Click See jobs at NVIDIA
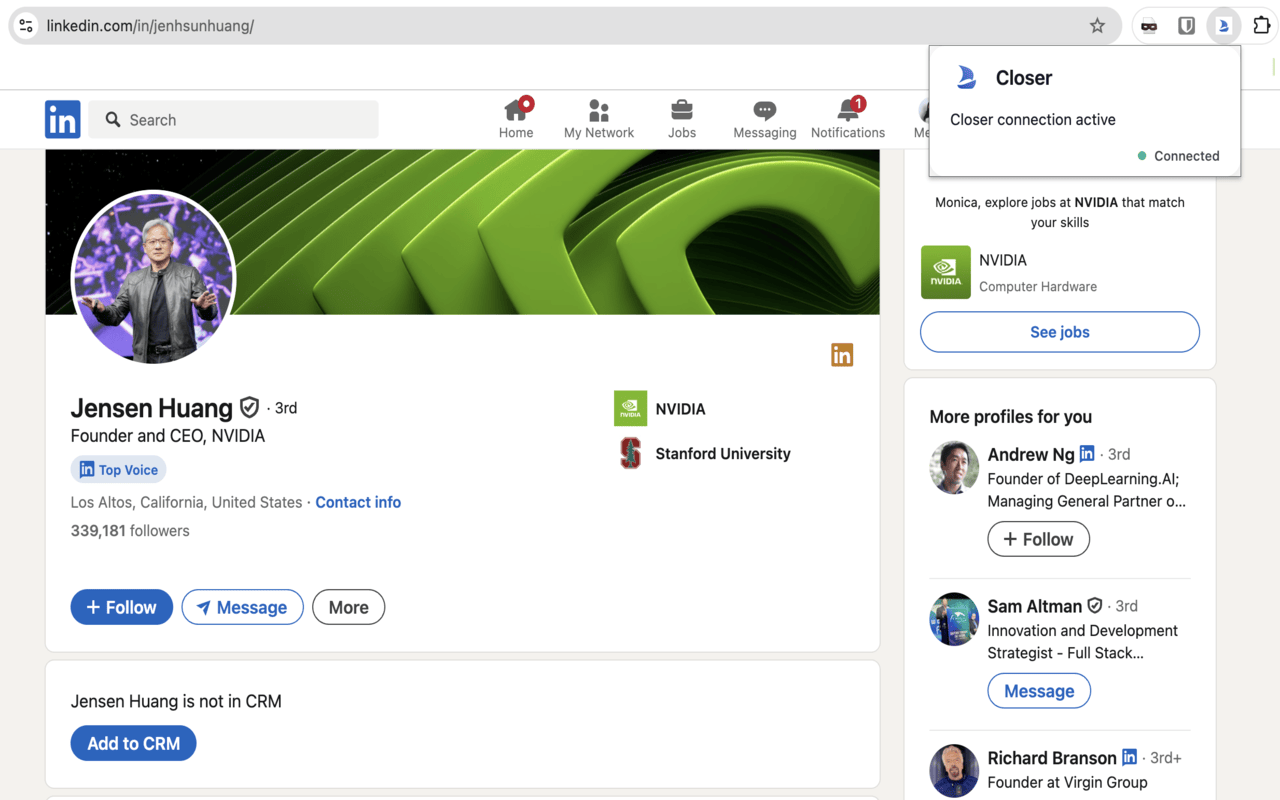The image size is (1280, 800). point(1060,332)
